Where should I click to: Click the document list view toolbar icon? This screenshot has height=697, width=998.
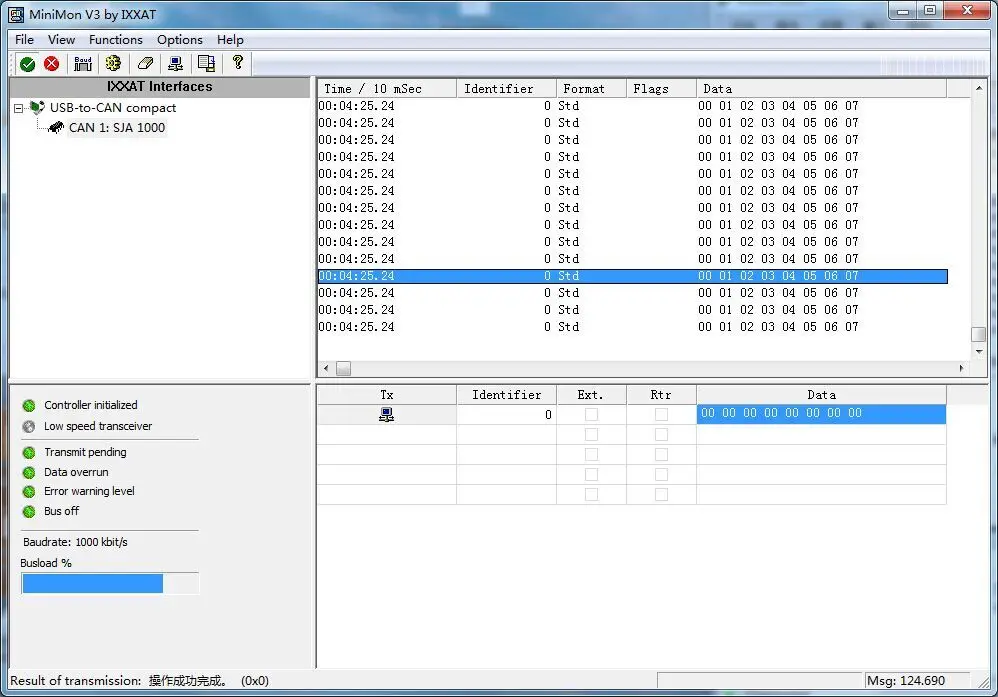(x=206, y=63)
